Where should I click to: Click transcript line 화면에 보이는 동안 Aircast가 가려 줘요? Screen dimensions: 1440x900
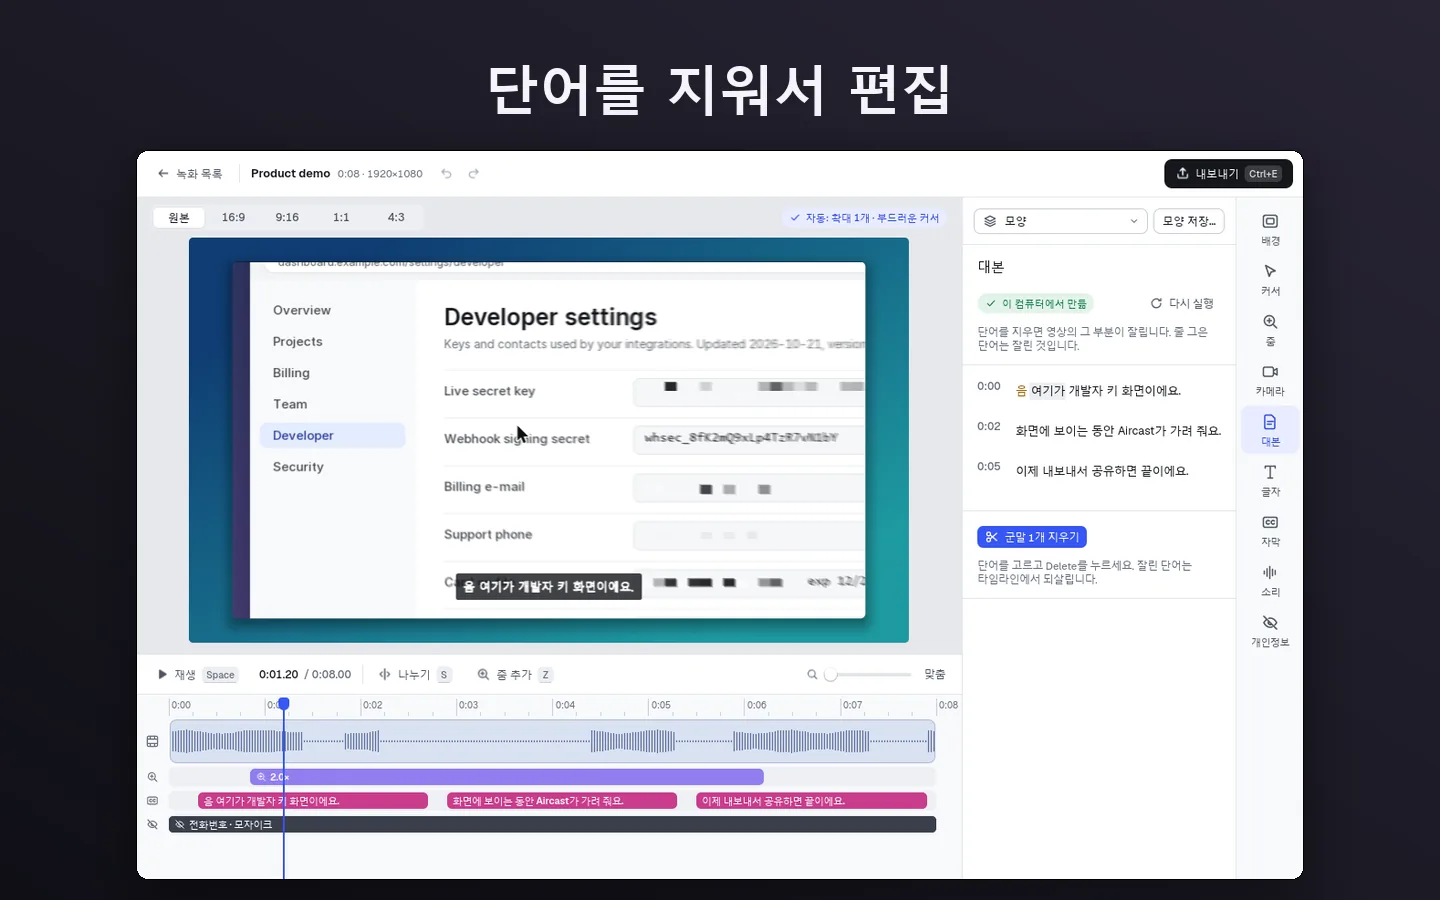tap(1118, 431)
